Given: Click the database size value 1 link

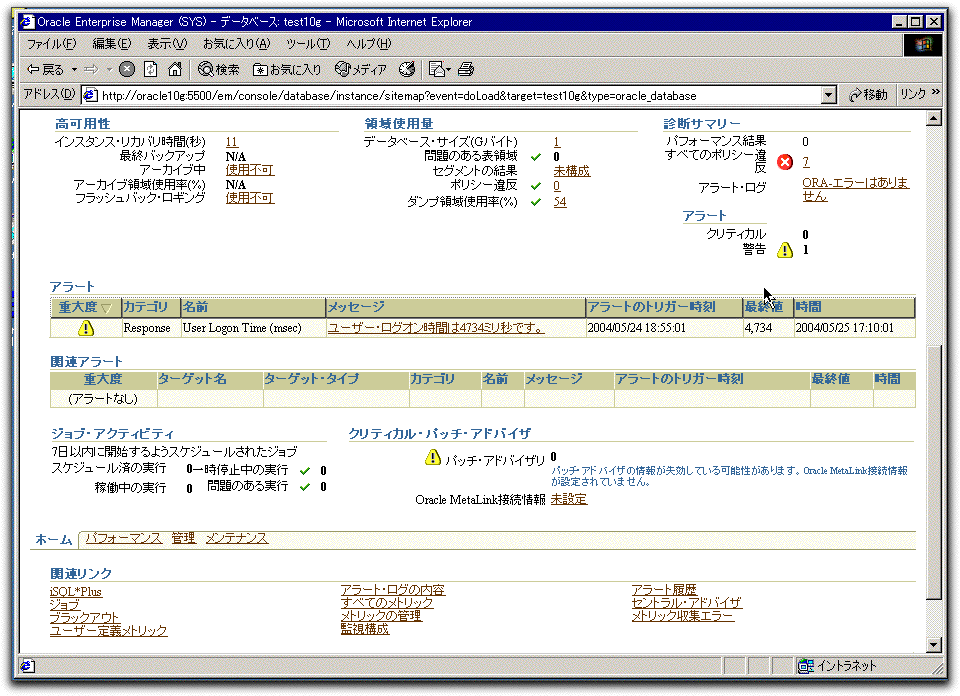Looking at the screenshot, I should coord(557,142).
